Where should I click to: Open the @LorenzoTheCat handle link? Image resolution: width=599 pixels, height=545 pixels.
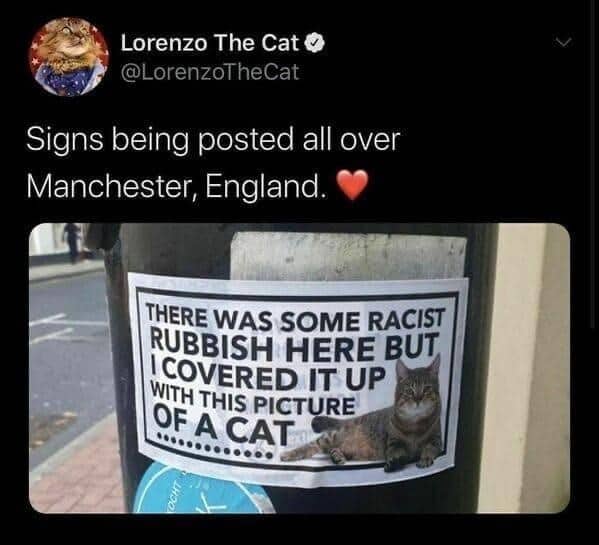pyautogui.click(x=209, y=72)
